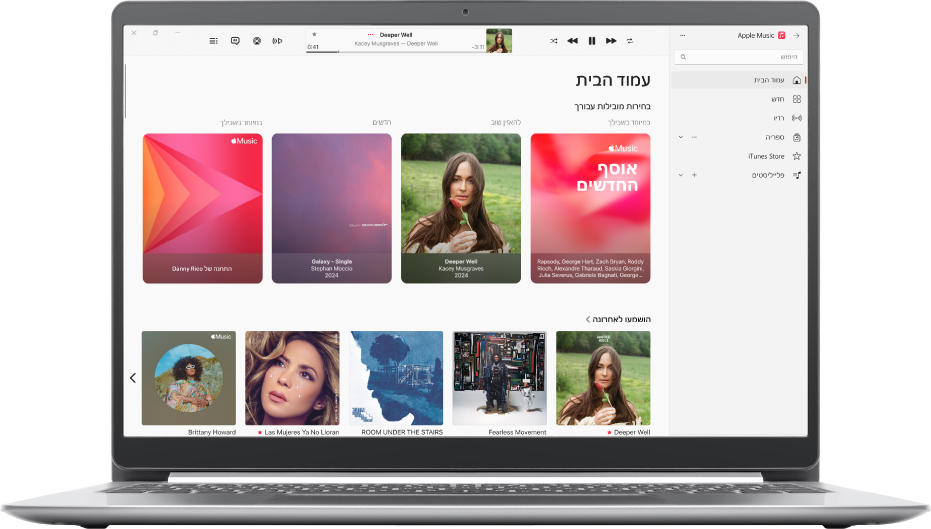Click the home icon in the sidebar
This screenshot has height=529, width=931.
point(797,80)
